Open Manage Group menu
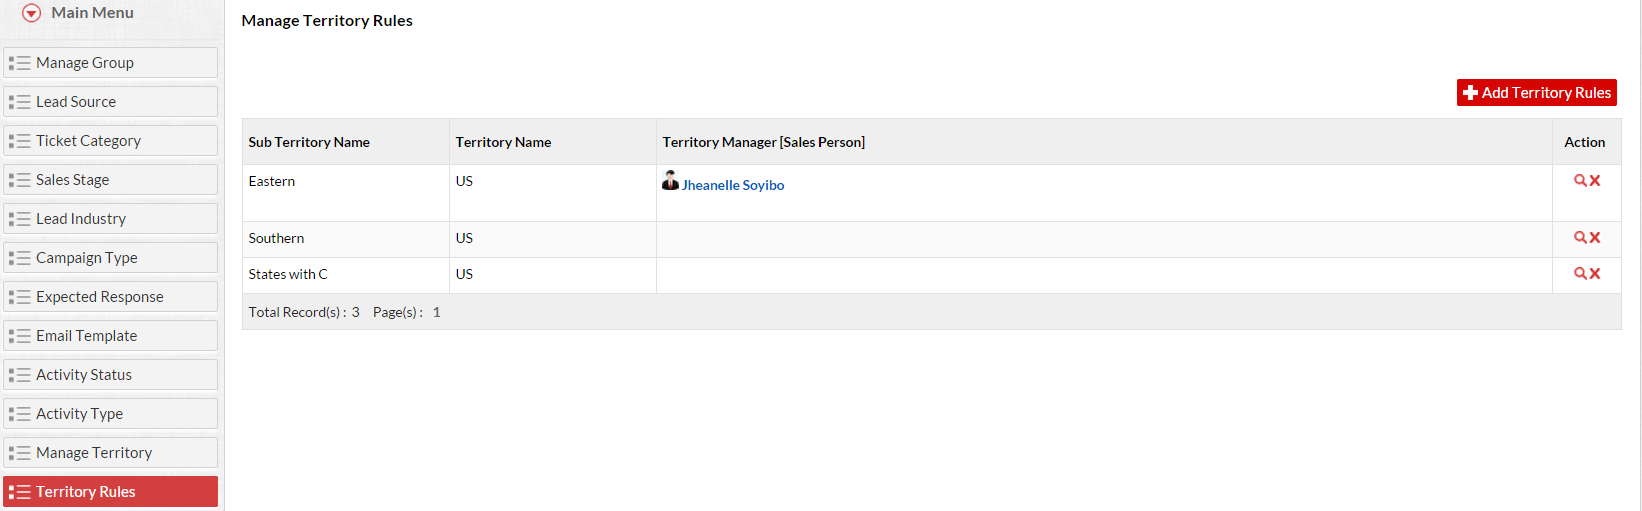The image size is (1642, 511). click(x=110, y=63)
